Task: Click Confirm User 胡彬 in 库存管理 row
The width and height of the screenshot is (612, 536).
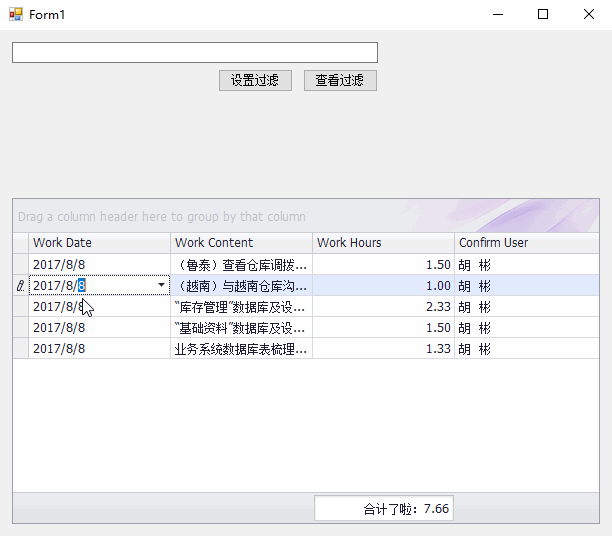Action: click(x=527, y=306)
